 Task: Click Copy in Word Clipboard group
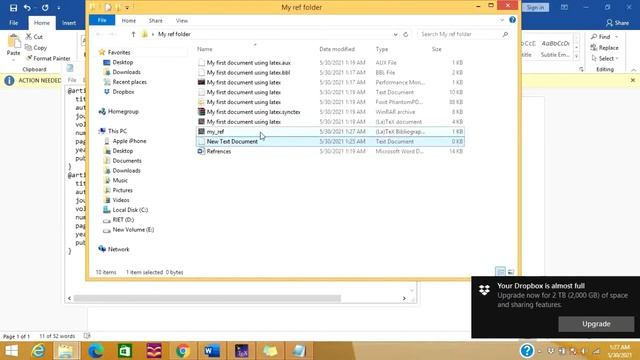(36, 48)
